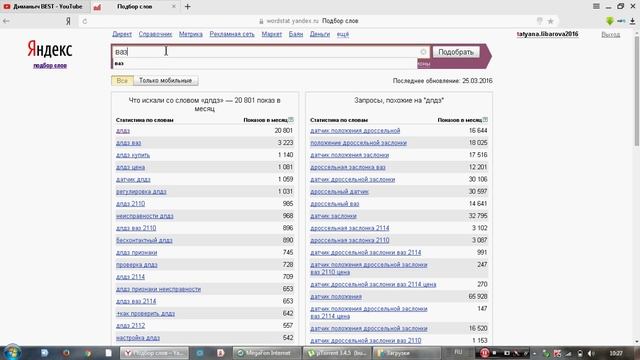This screenshot has width=640, height=360.
Task: Open the 'бесконтактный дпдз' query link
Action: pos(144,240)
